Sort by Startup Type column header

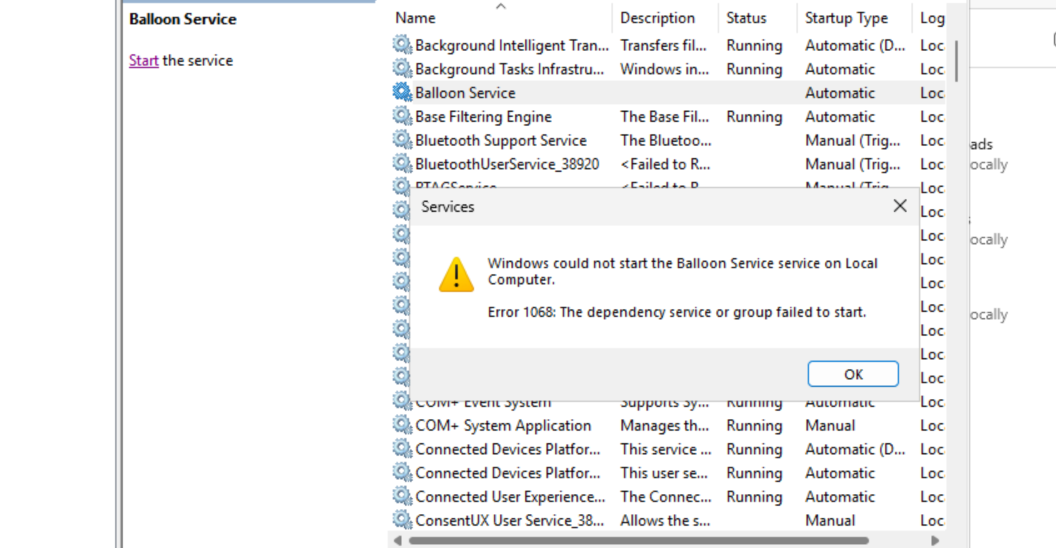(x=846, y=18)
